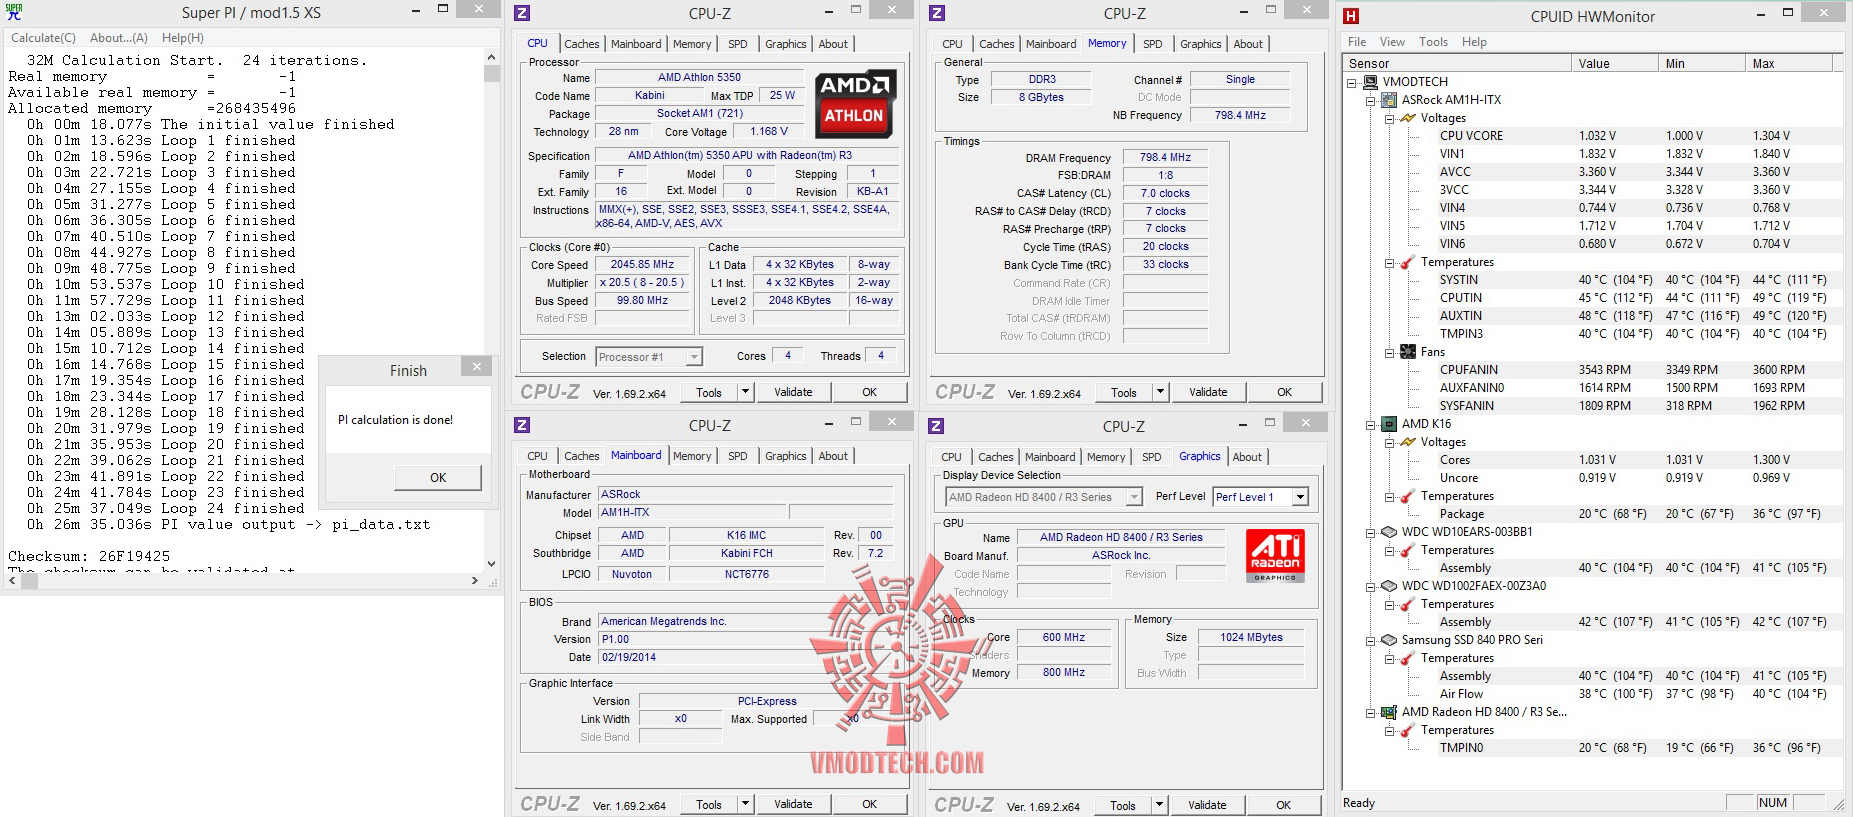This screenshot has height=817, width=1853.
Task: Click the Super PI vertical scrollbar up arrow
Action: click(x=491, y=57)
